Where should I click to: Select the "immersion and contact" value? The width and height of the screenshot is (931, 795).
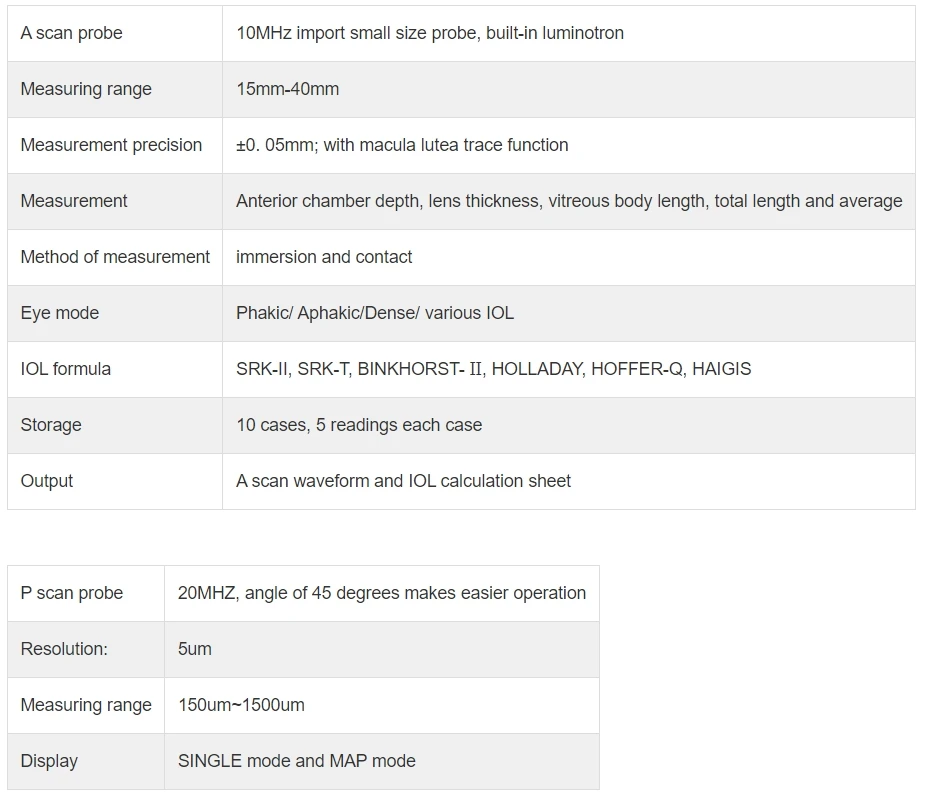point(324,257)
